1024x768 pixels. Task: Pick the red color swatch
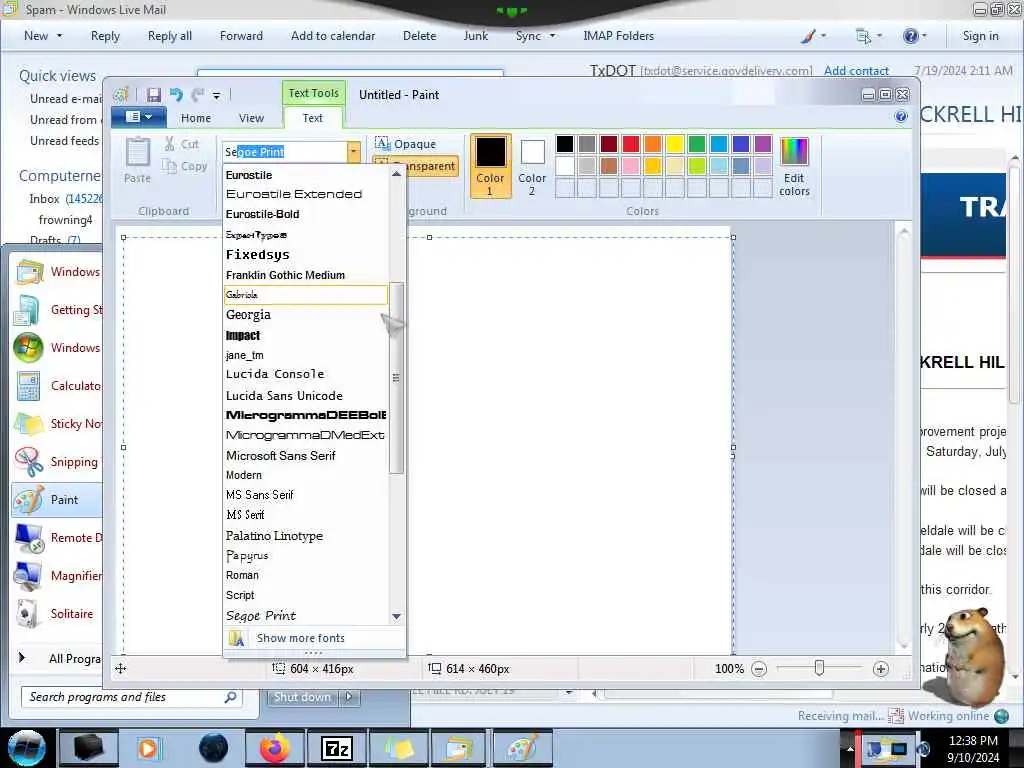(631, 144)
